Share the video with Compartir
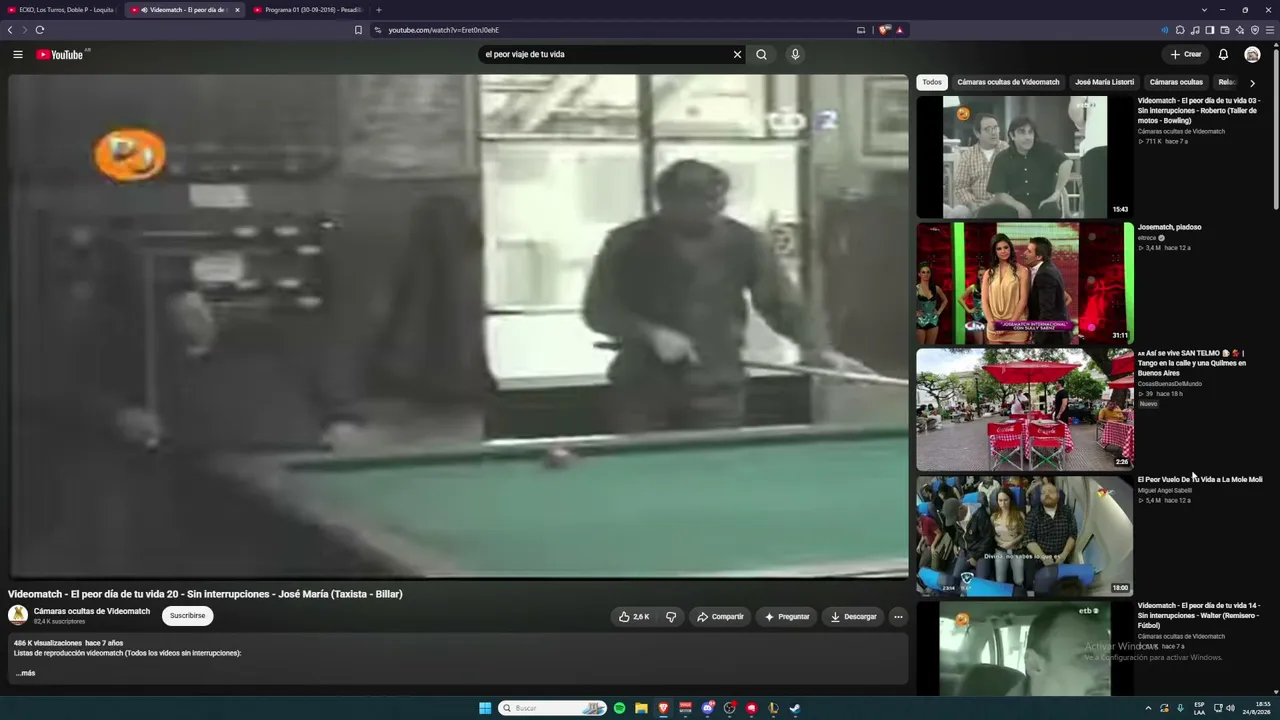 [720, 617]
